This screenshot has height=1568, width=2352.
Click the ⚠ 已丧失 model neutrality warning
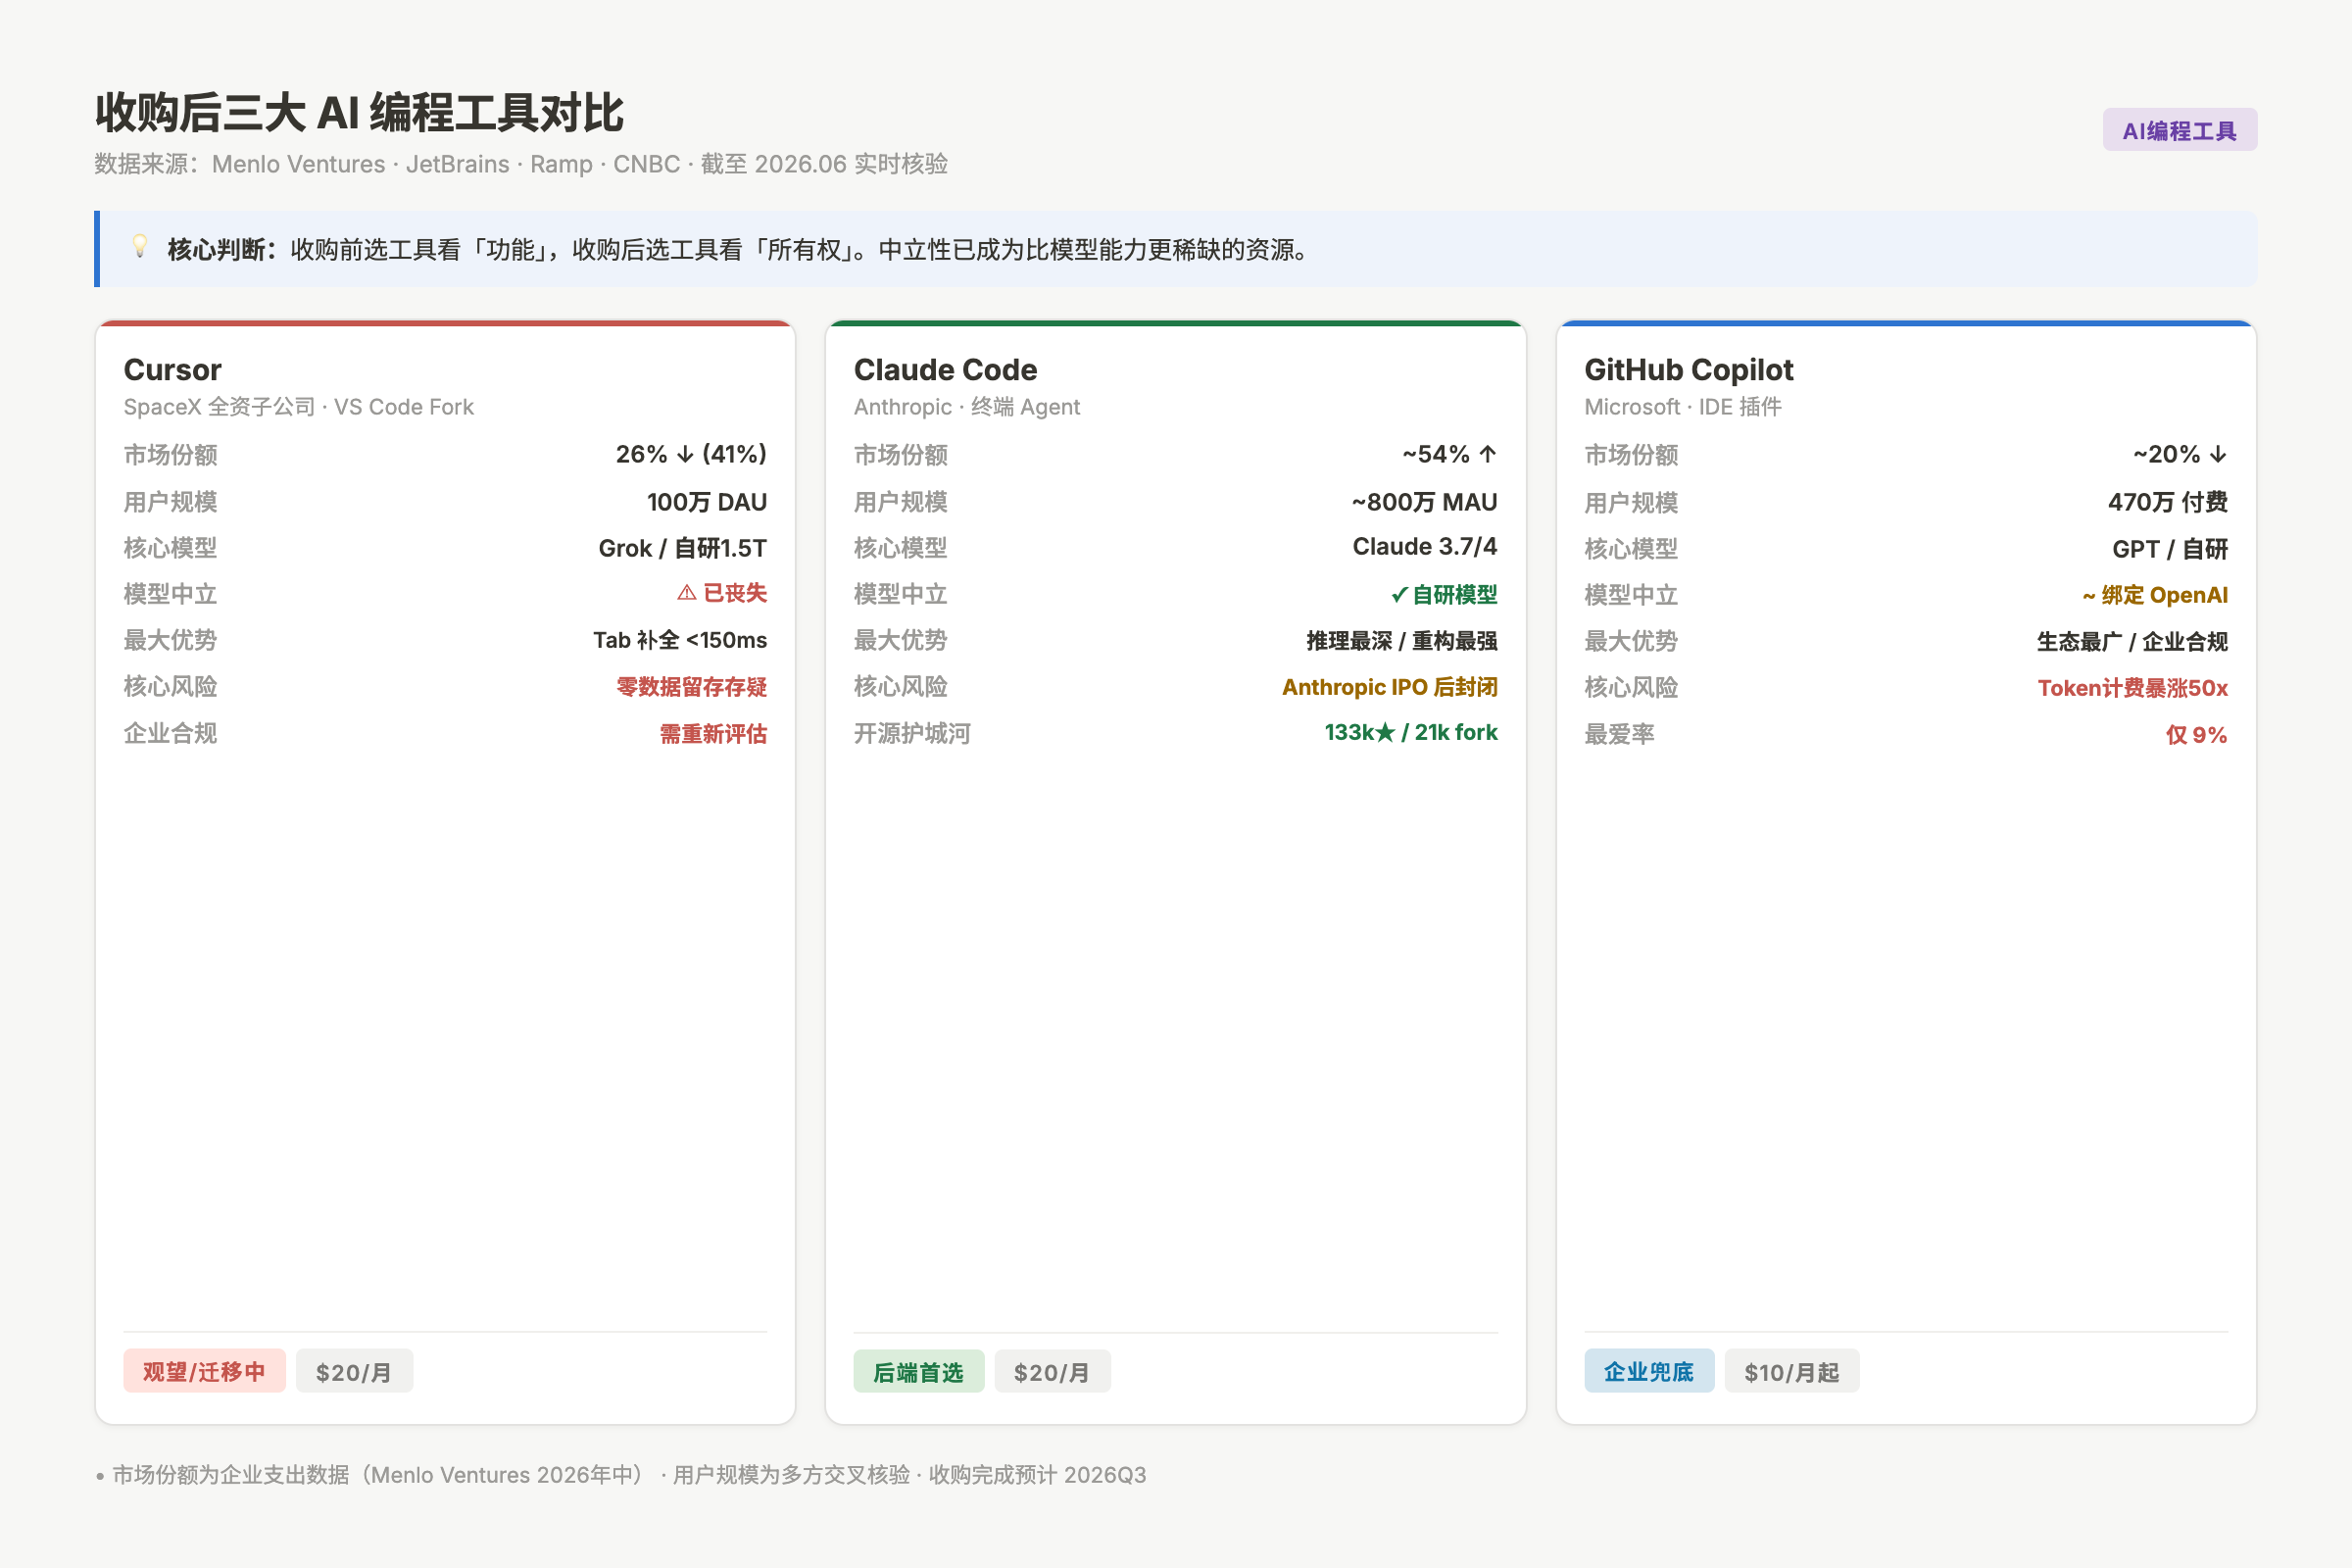pos(722,593)
